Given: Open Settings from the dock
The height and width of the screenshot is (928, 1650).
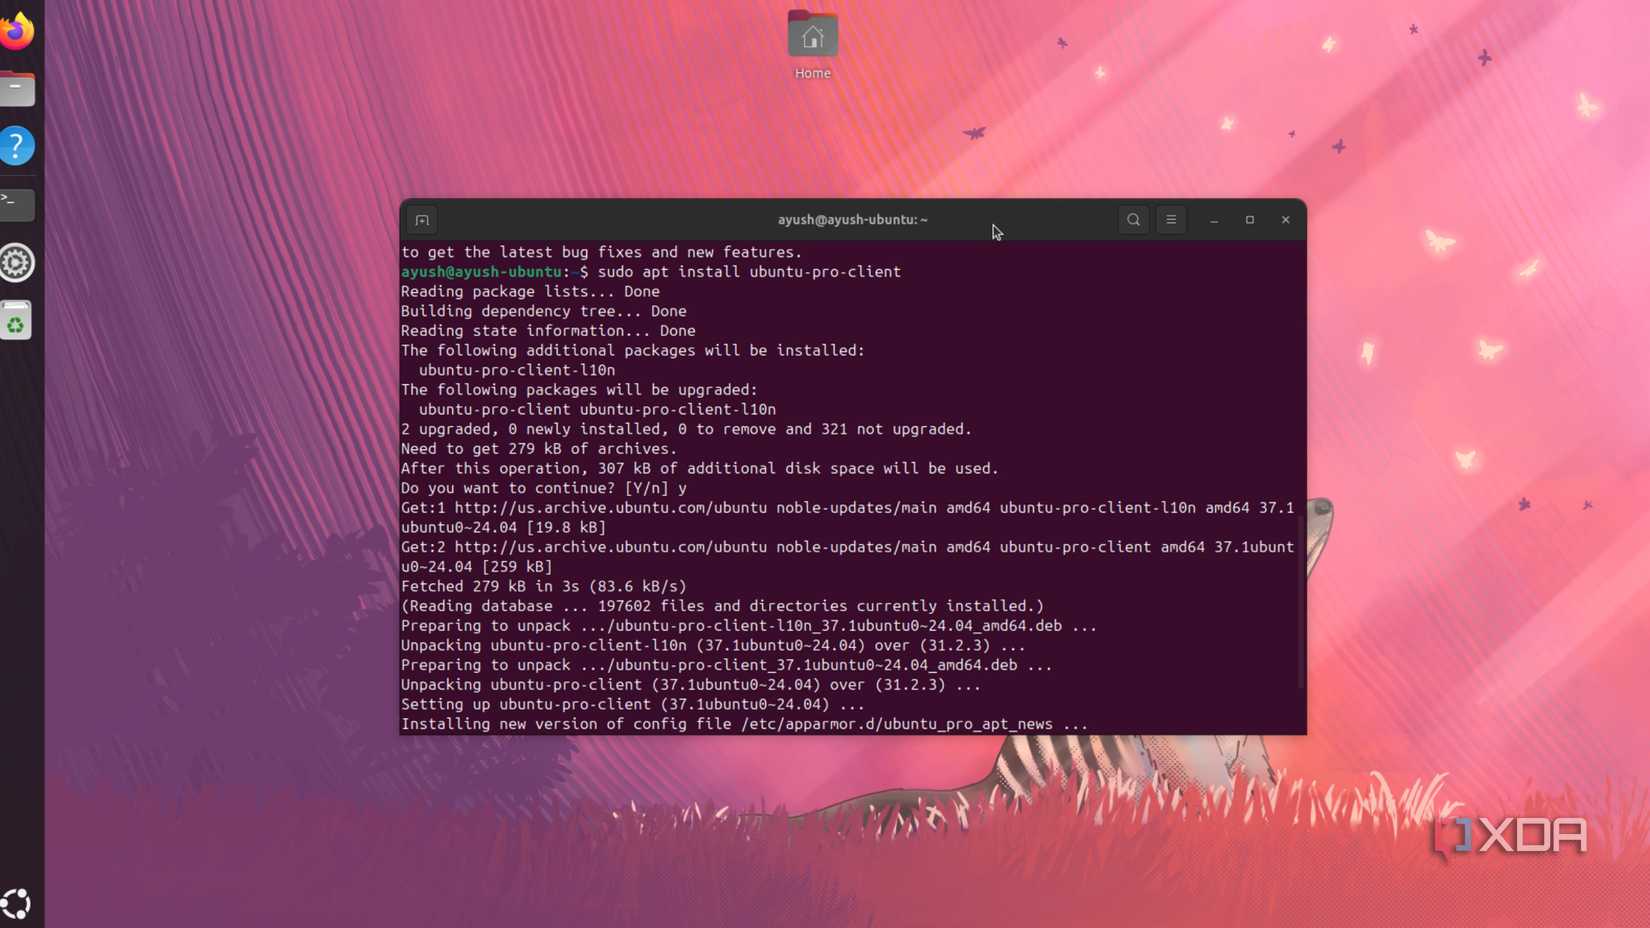Looking at the screenshot, I should (17, 262).
